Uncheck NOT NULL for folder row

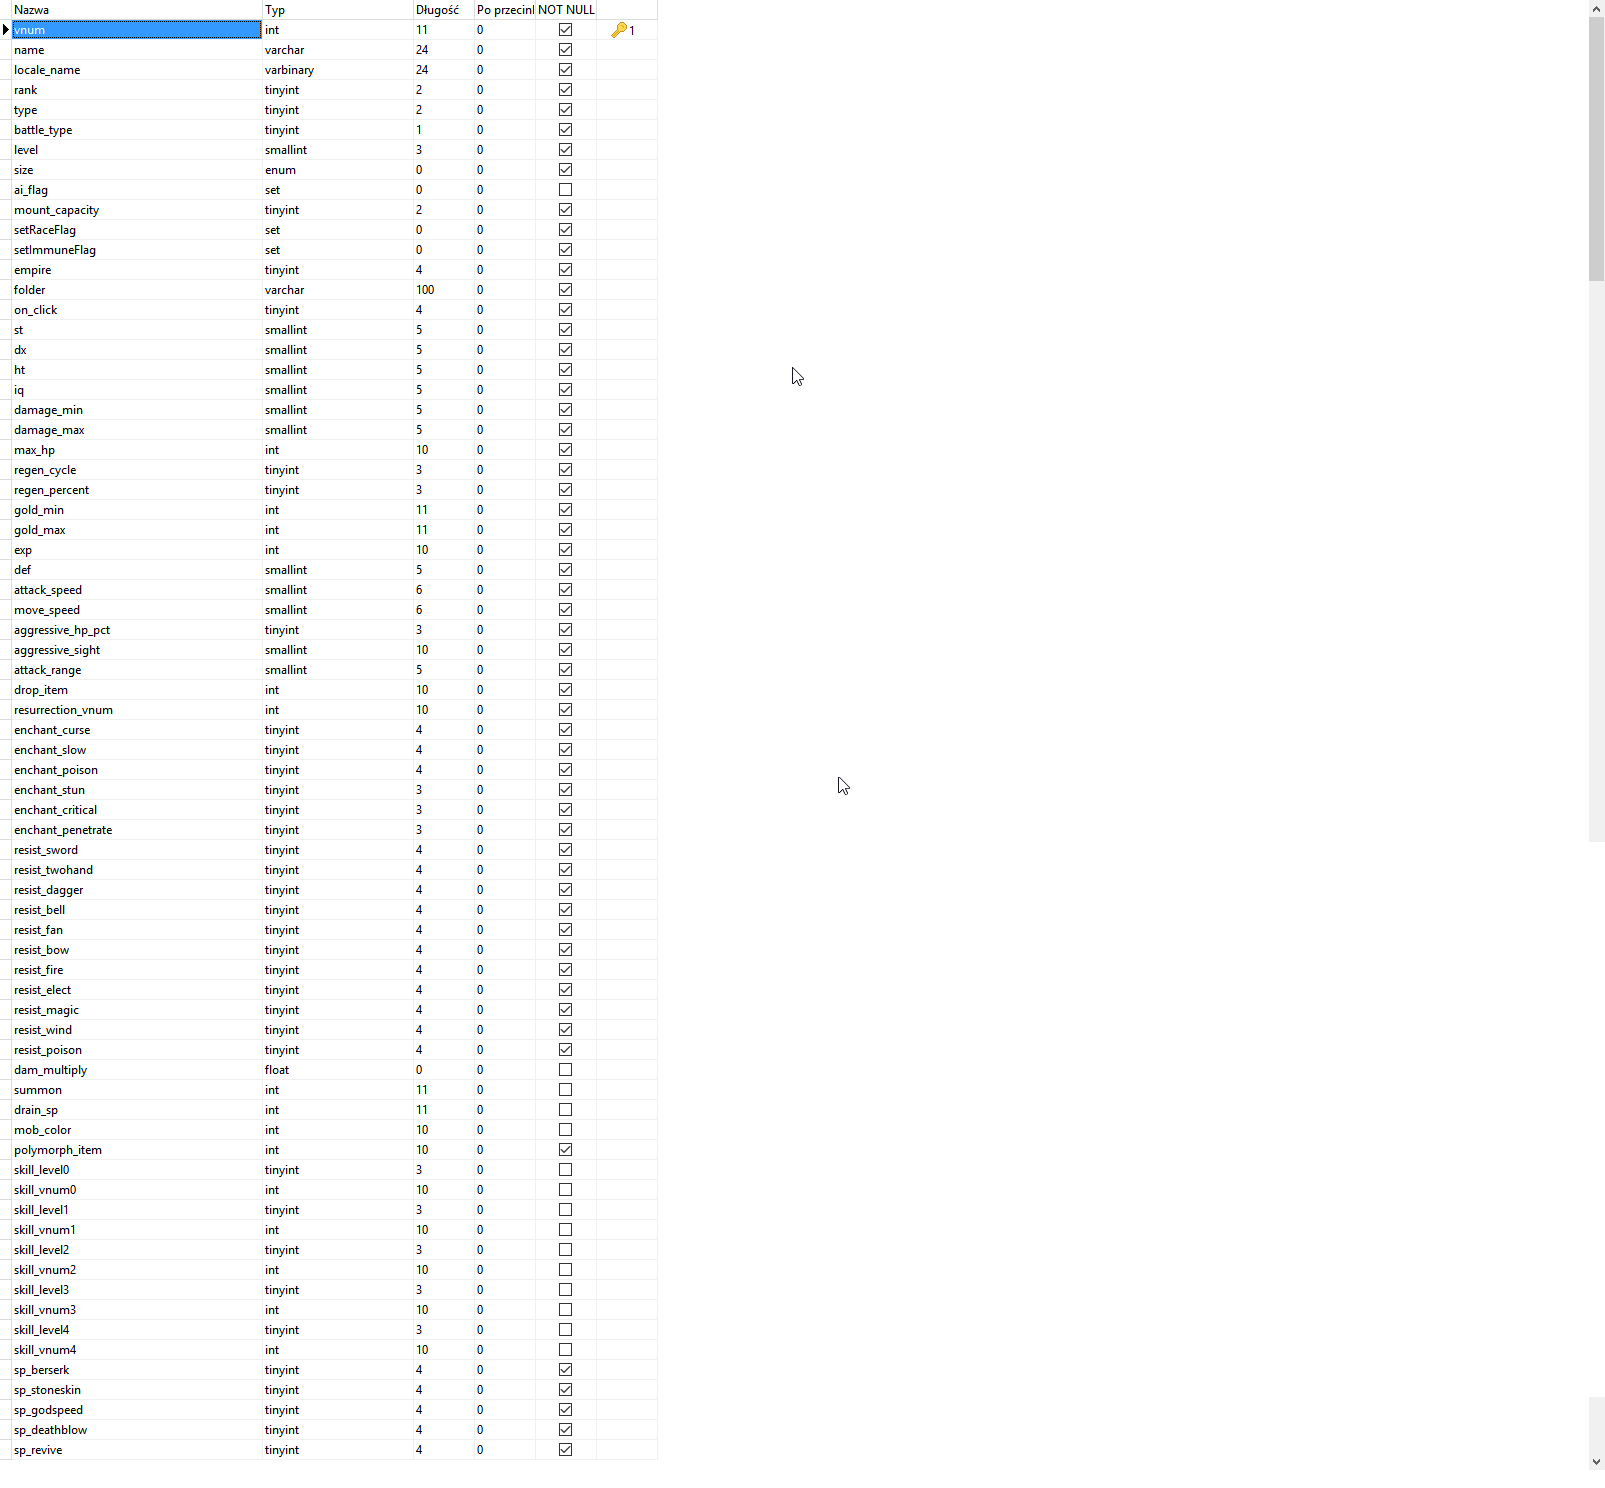[x=565, y=290]
